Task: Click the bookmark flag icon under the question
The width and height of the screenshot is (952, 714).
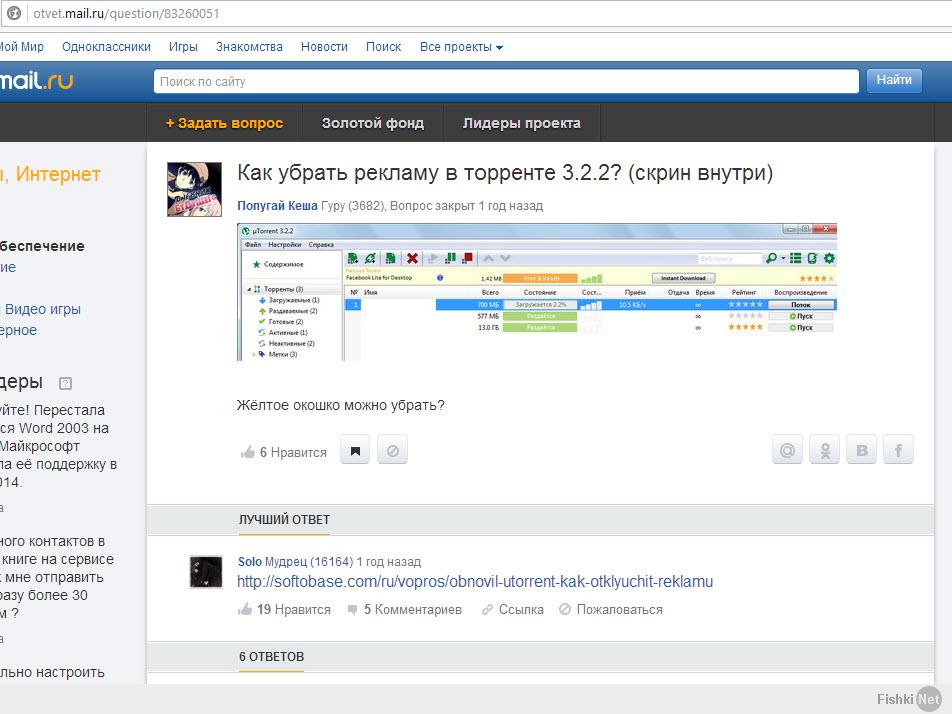Action: pyautogui.click(x=355, y=451)
